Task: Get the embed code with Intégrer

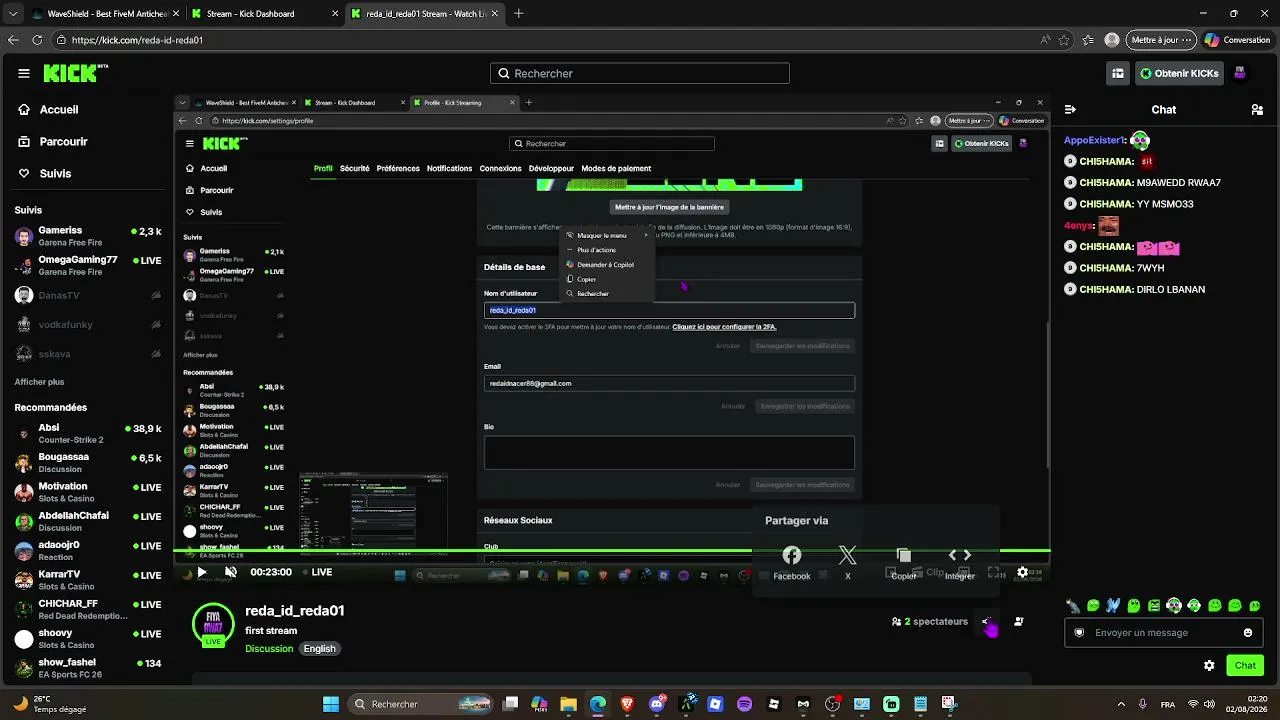Action: coord(960,563)
